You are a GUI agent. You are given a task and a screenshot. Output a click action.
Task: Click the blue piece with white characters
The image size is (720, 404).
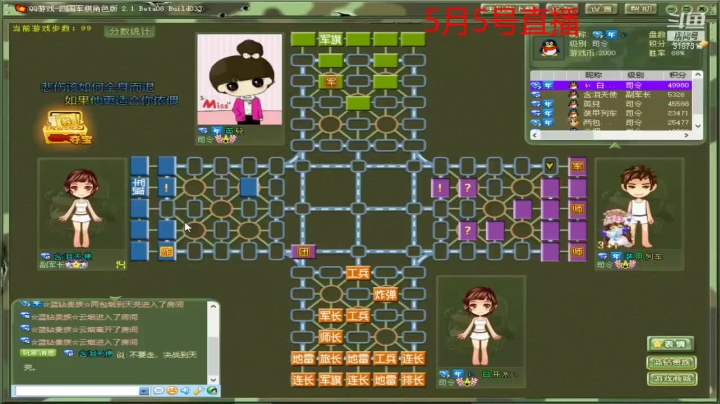139,187
